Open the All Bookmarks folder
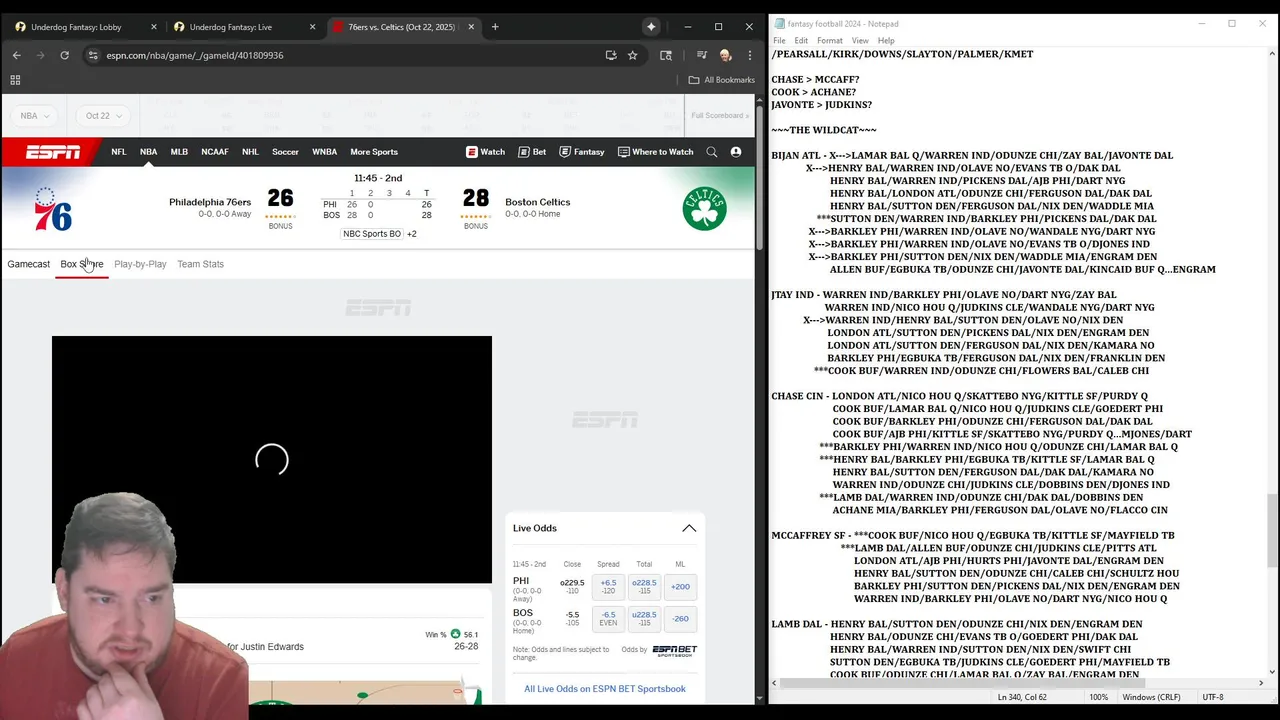 click(721, 80)
